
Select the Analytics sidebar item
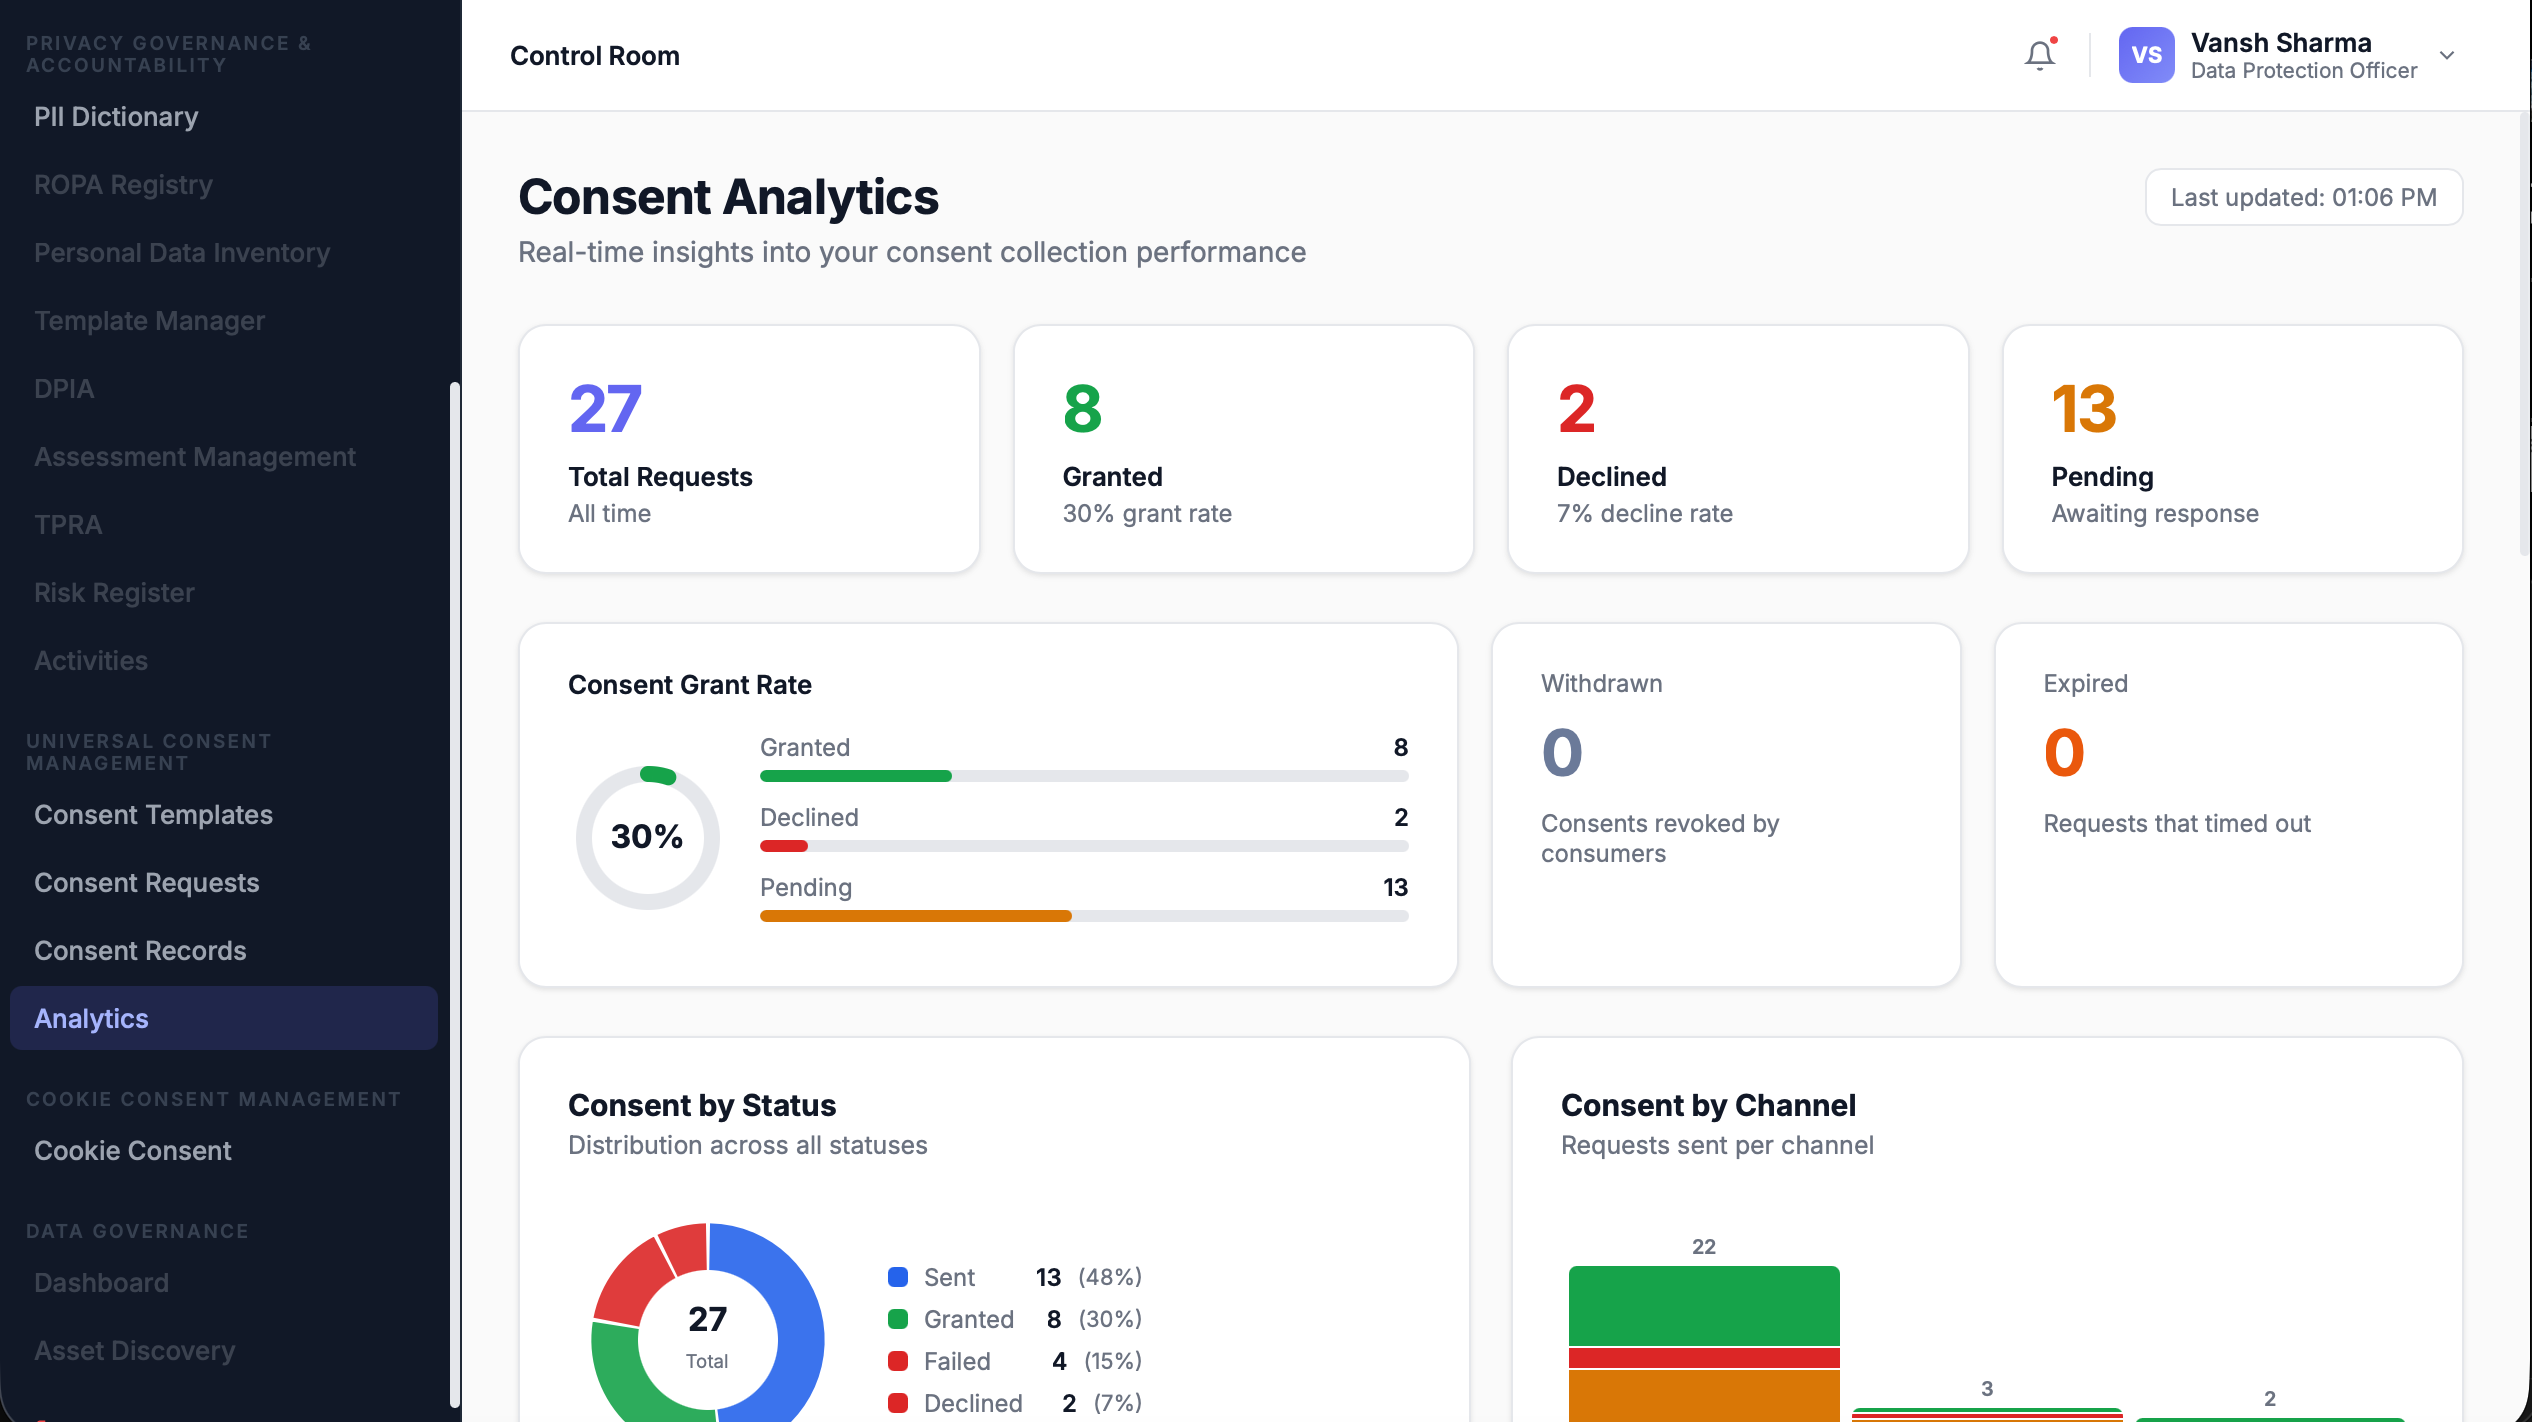coord(224,1018)
